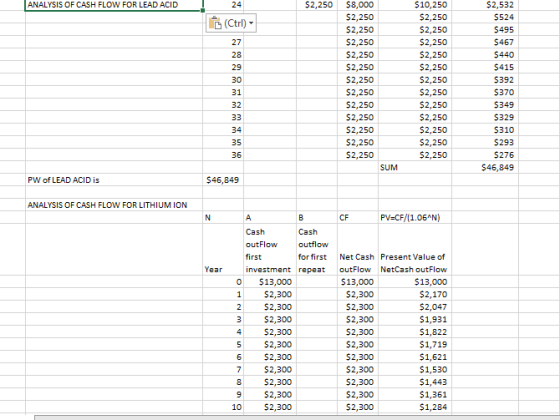Select the $10,250 cell in row 24
560x420 pixels.
pyautogui.click(x=415, y=5)
